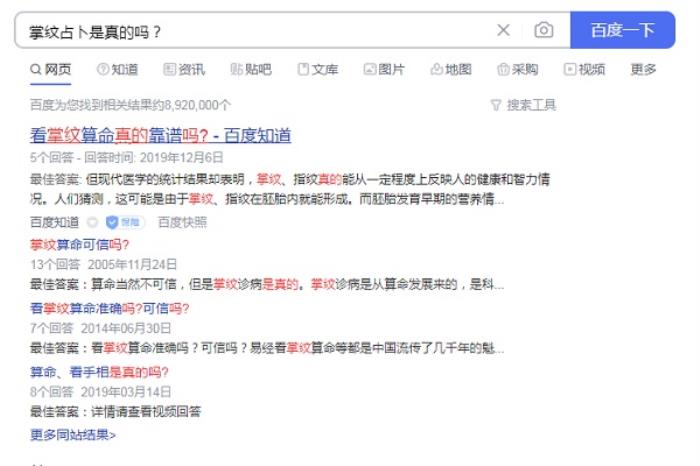Open result 看掌纹算命真的靠谱吗 百度知道
The image size is (700, 466).
pyautogui.click(x=160, y=135)
